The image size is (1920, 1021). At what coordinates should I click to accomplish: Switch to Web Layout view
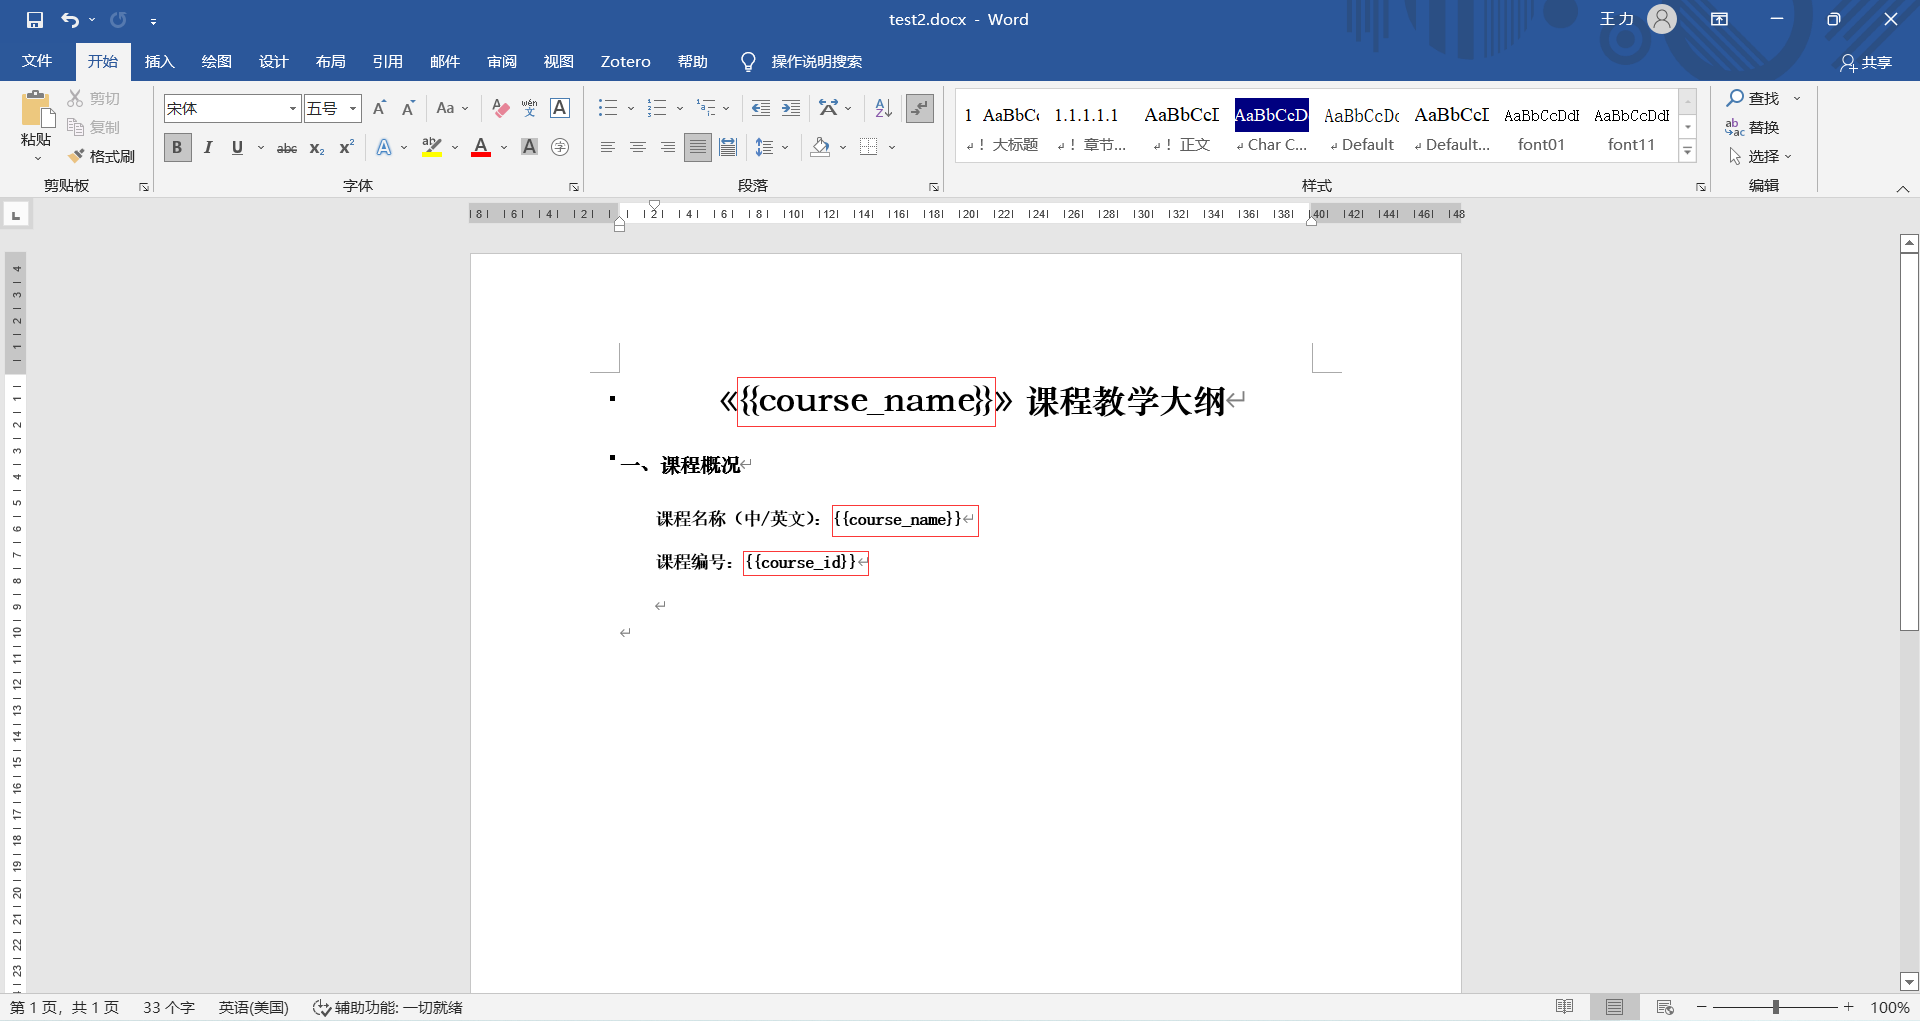[x=1664, y=1007]
